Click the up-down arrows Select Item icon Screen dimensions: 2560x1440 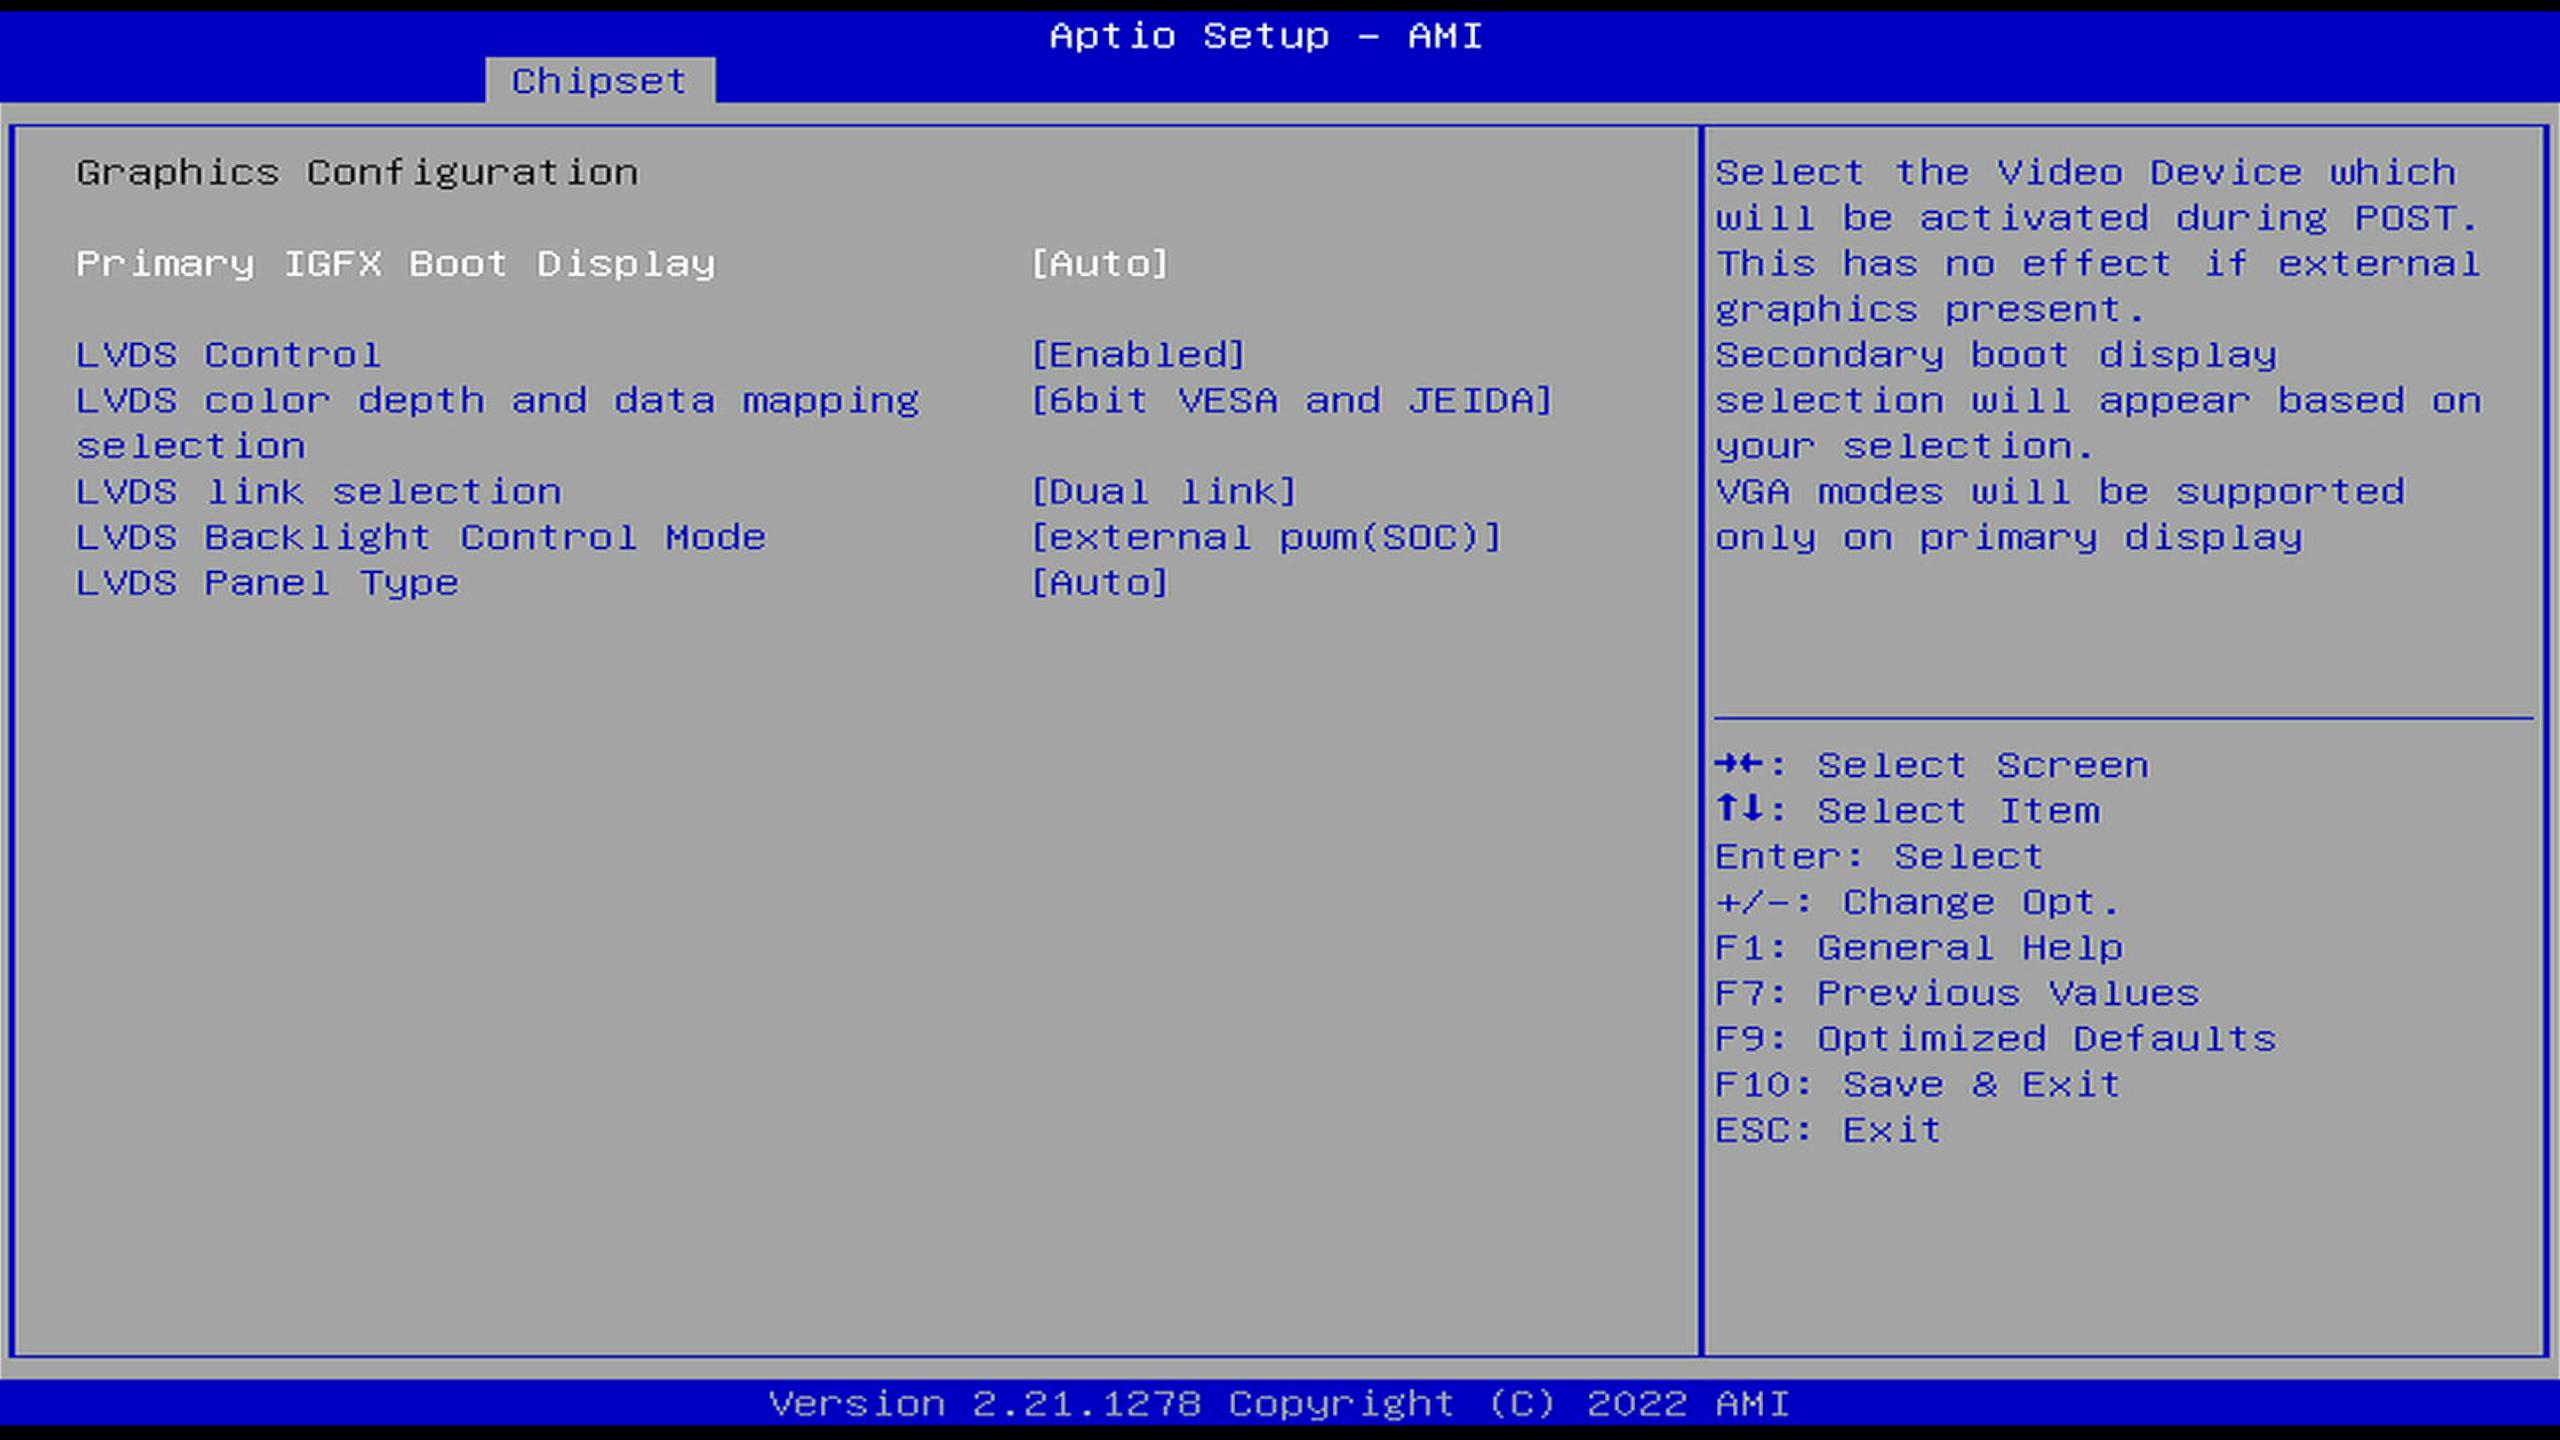[x=1739, y=810]
